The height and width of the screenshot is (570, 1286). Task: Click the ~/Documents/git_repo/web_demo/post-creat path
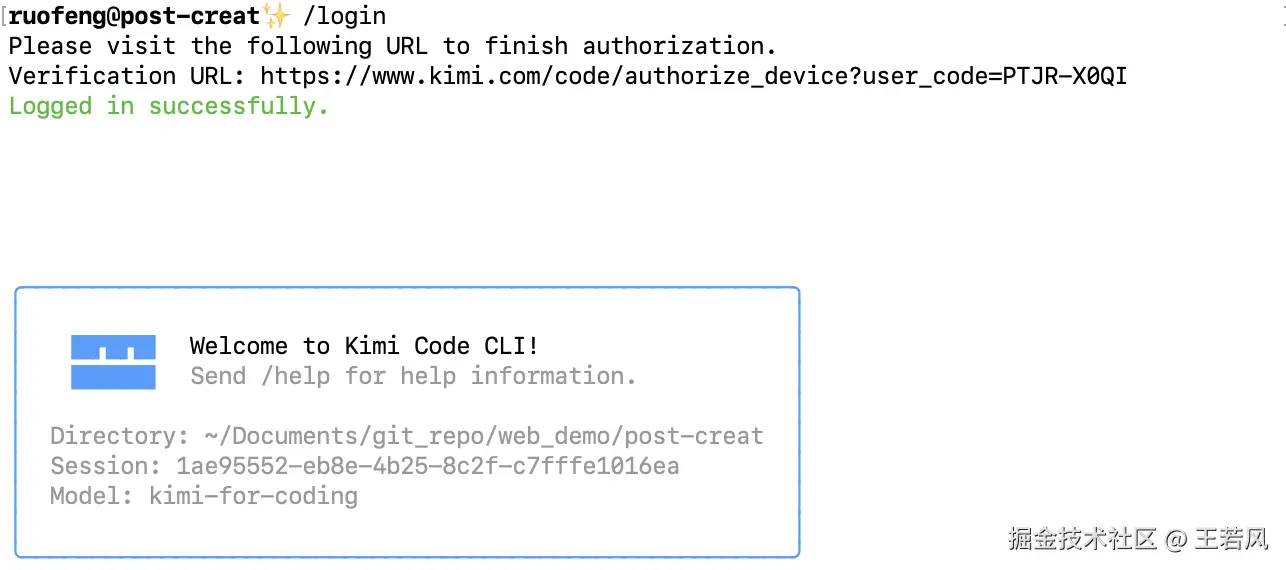(x=483, y=436)
